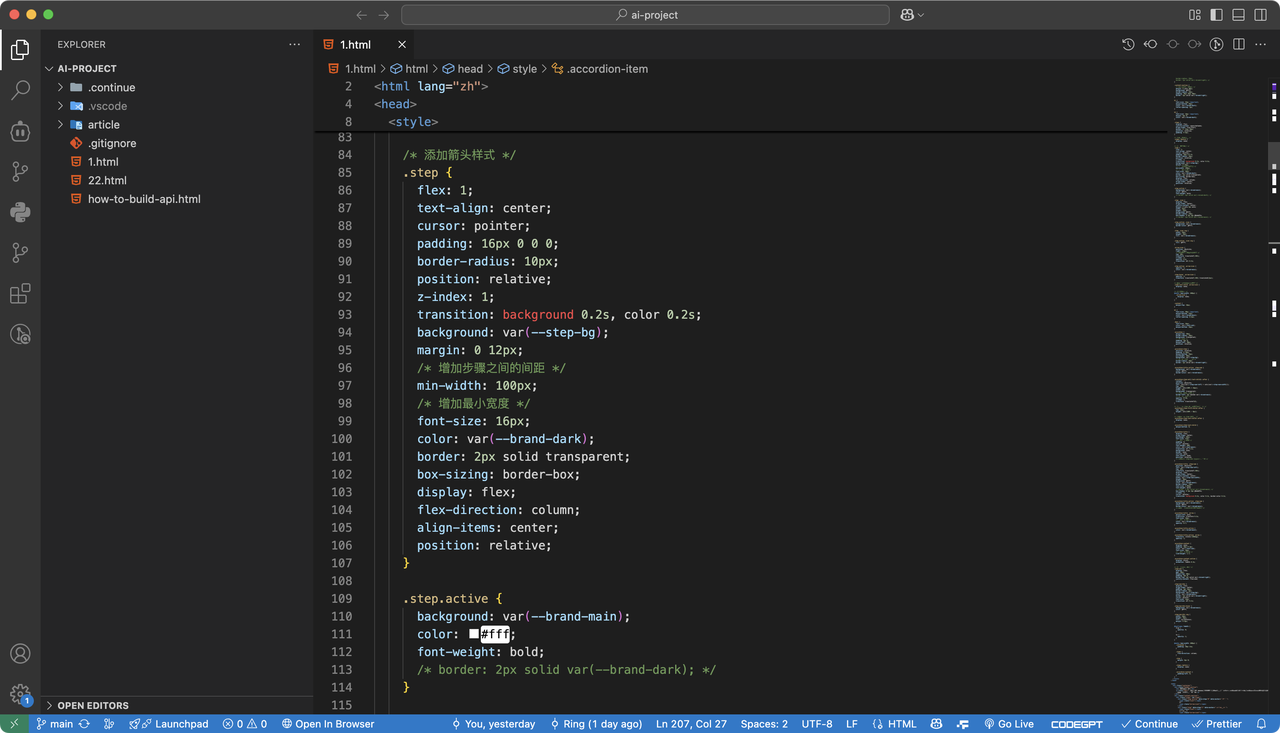This screenshot has width=1280, height=733.
Task: Click 'Ring (1 day ago)' status entry
Action: pos(595,724)
